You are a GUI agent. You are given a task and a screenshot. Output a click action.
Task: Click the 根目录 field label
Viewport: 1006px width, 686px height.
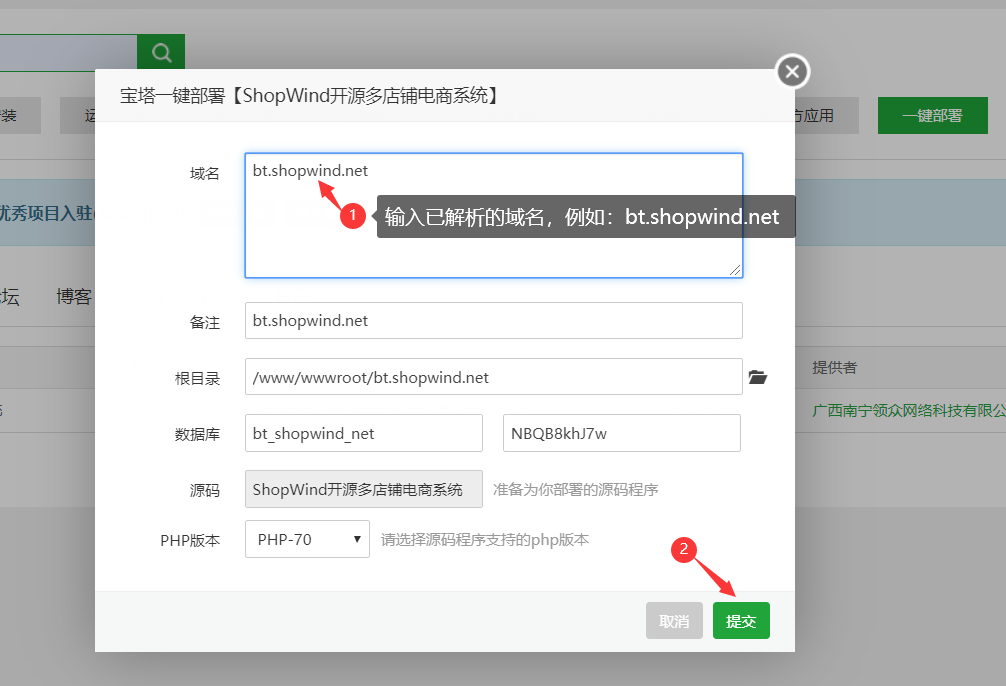[198, 379]
